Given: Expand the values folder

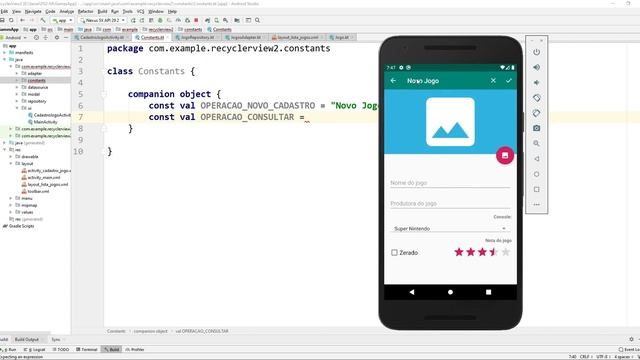Looking at the screenshot, I should (11, 212).
